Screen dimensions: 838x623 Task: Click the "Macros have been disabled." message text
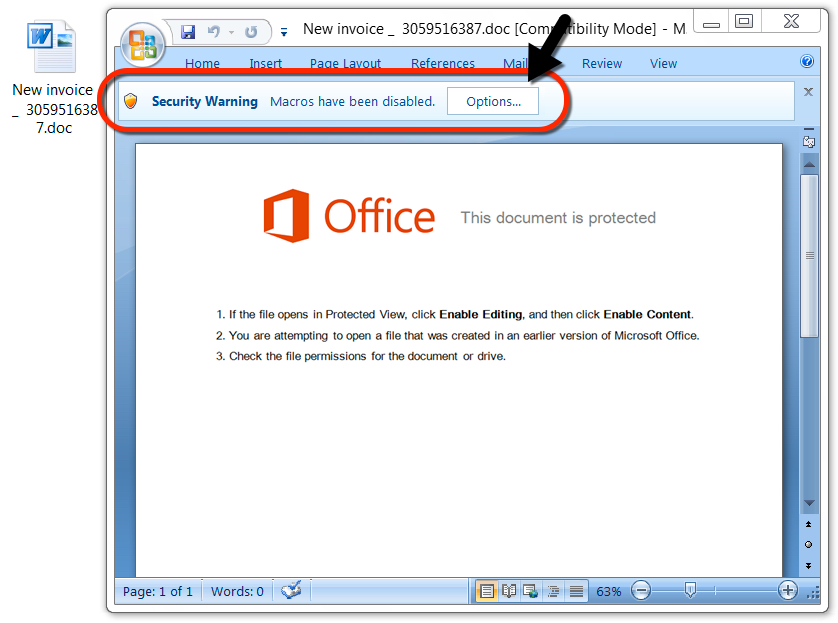click(353, 102)
